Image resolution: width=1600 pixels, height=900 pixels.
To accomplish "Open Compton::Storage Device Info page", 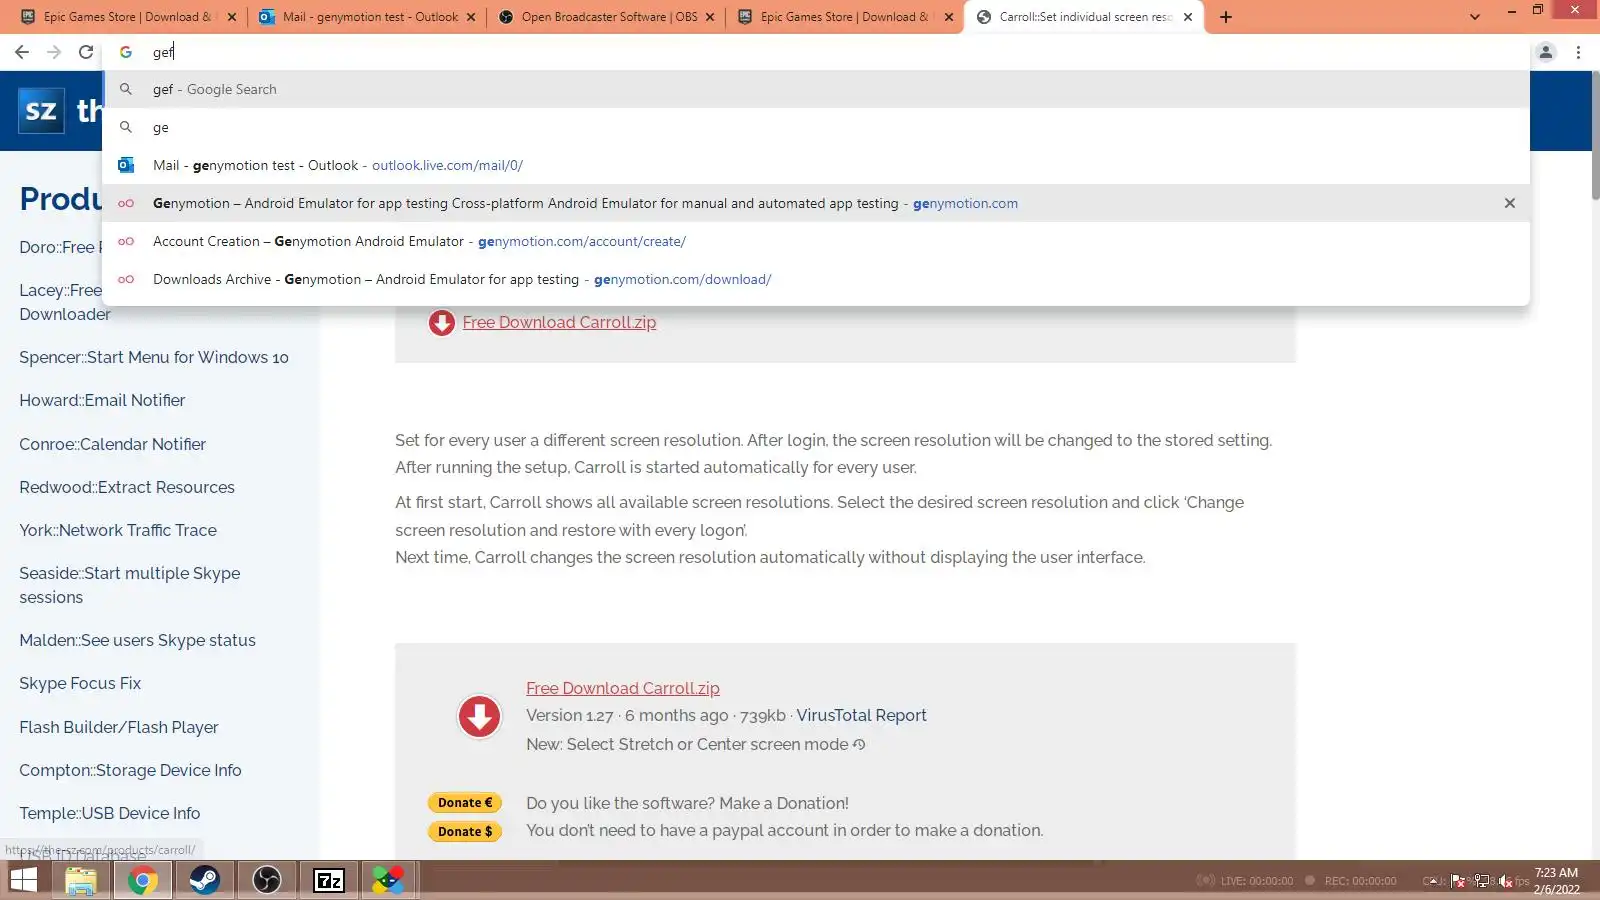I will (130, 770).
